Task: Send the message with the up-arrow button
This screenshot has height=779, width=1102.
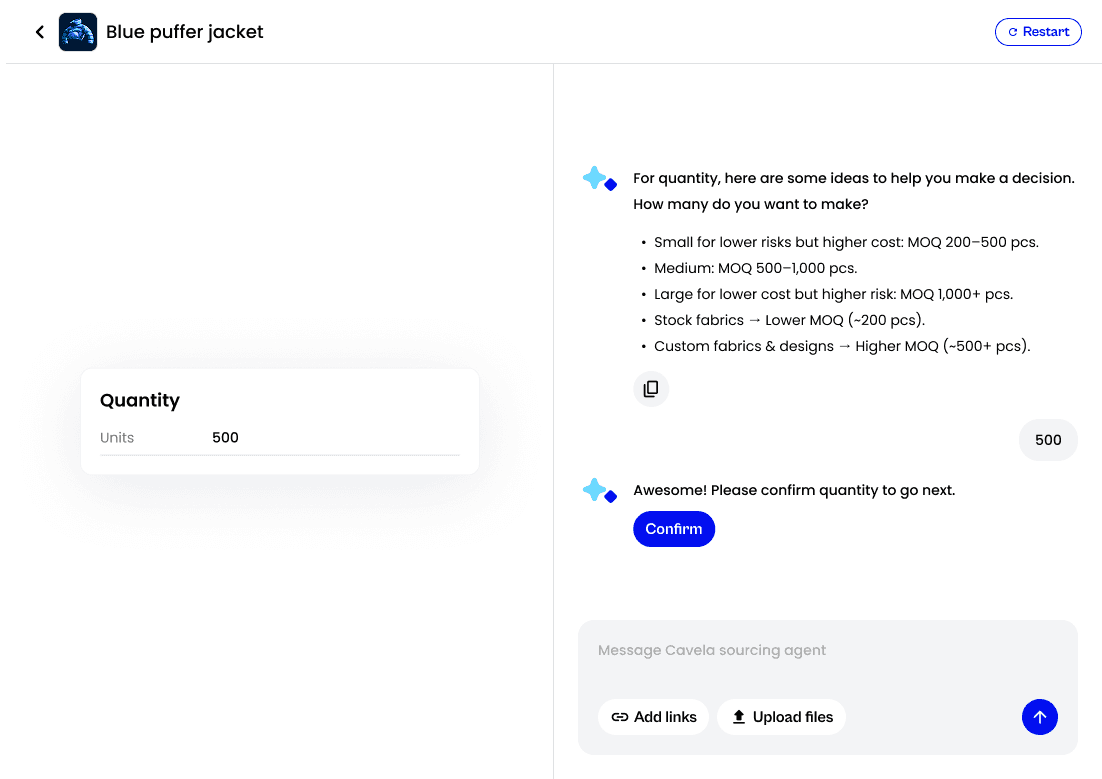Action: [1039, 717]
